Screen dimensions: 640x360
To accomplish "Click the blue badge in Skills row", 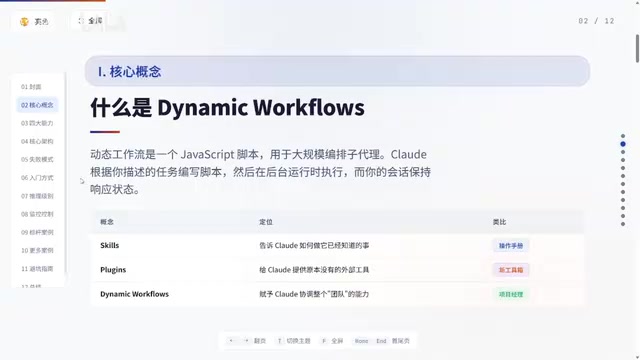I will tap(511, 246).
